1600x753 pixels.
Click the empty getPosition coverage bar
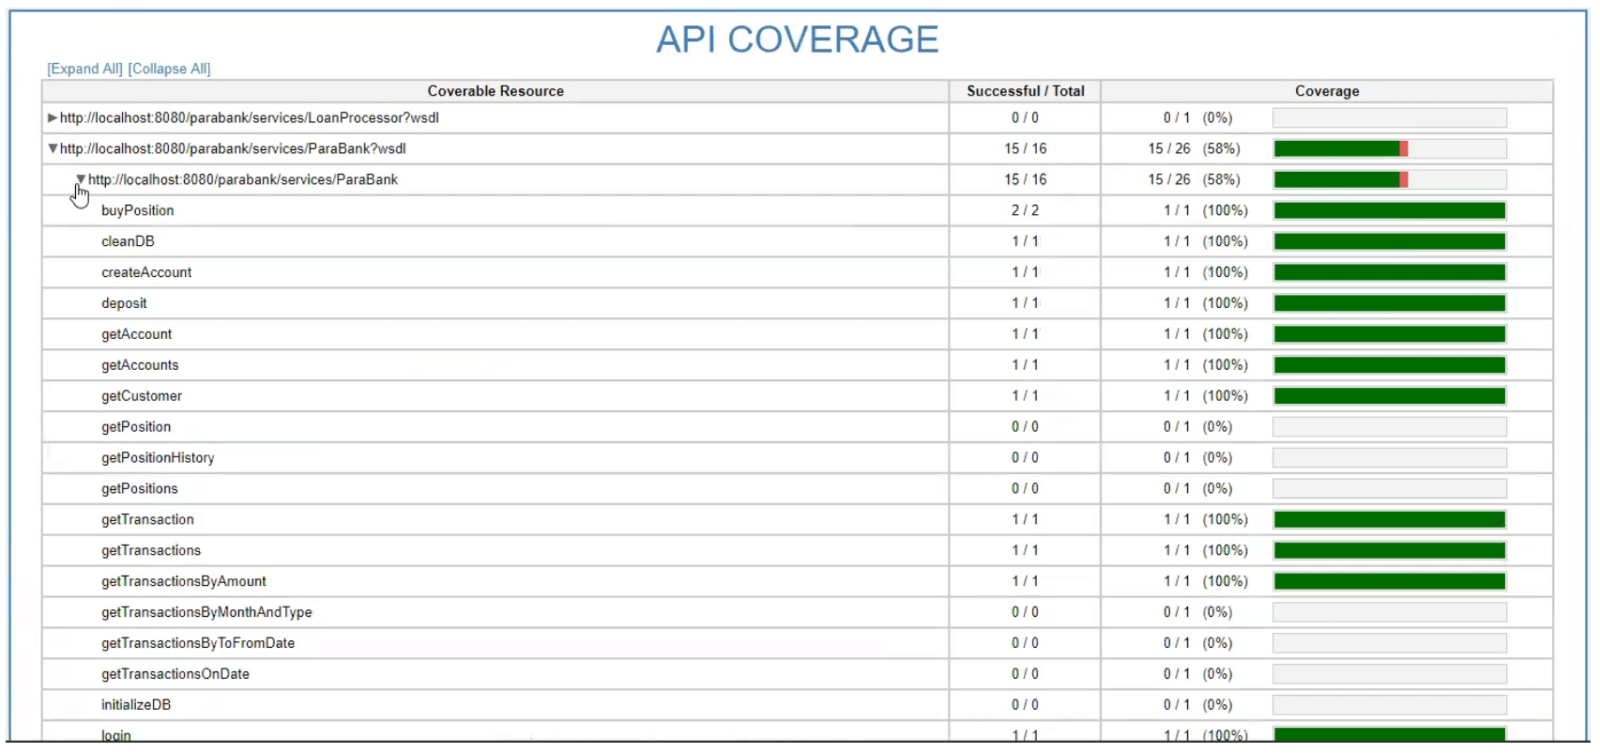[x=1389, y=427]
